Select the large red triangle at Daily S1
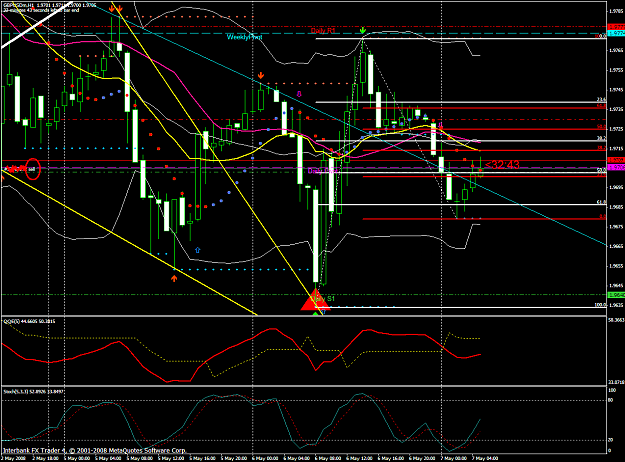The height and width of the screenshot is (462, 625). (x=315, y=300)
